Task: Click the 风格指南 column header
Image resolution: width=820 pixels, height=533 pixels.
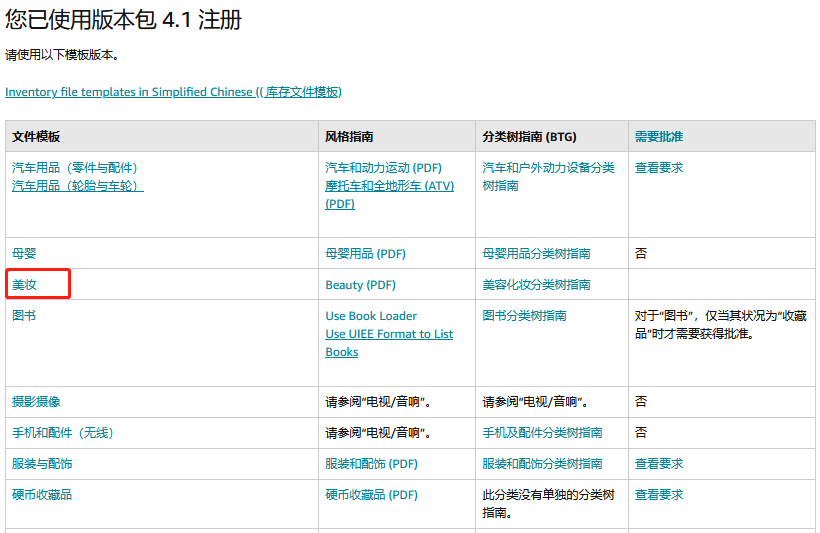Action: (349, 137)
